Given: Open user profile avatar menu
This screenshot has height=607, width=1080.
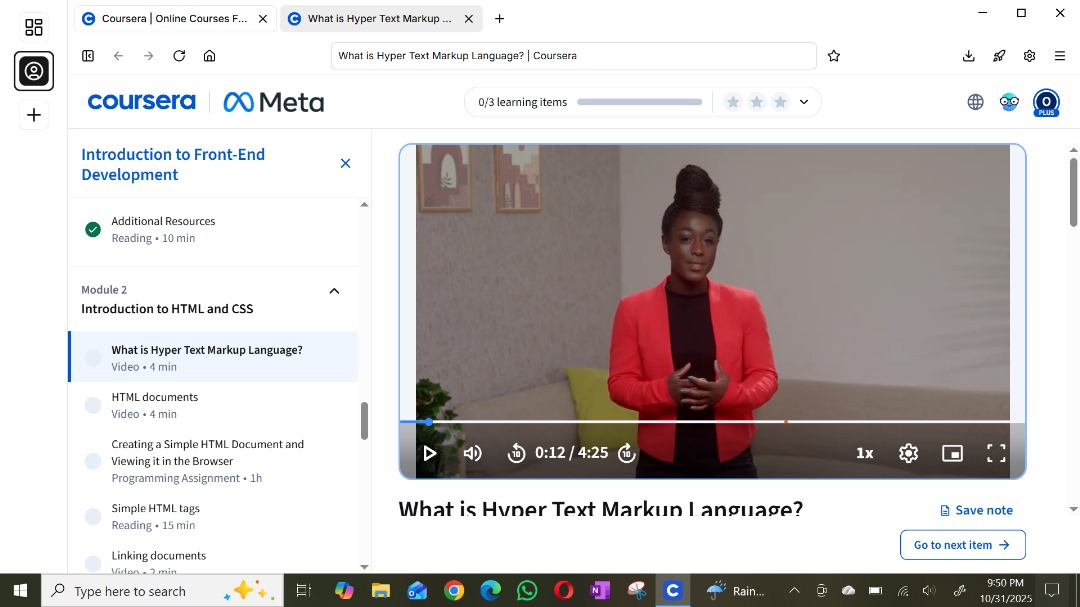Looking at the screenshot, I should 1046,103.
